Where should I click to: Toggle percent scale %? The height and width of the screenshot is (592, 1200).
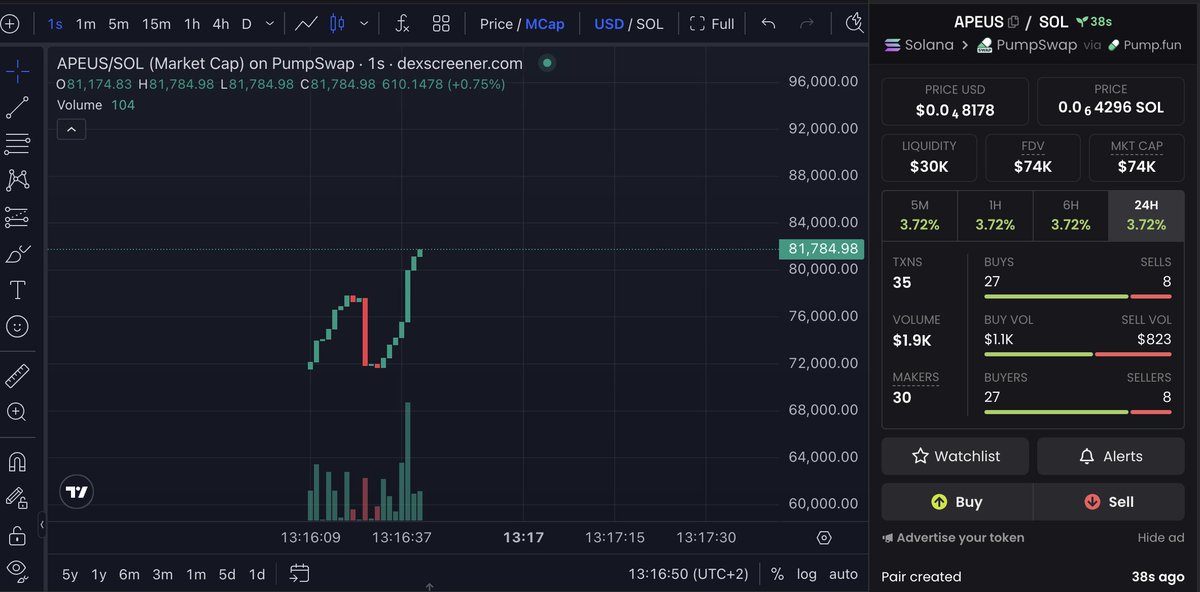pos(777,574)
